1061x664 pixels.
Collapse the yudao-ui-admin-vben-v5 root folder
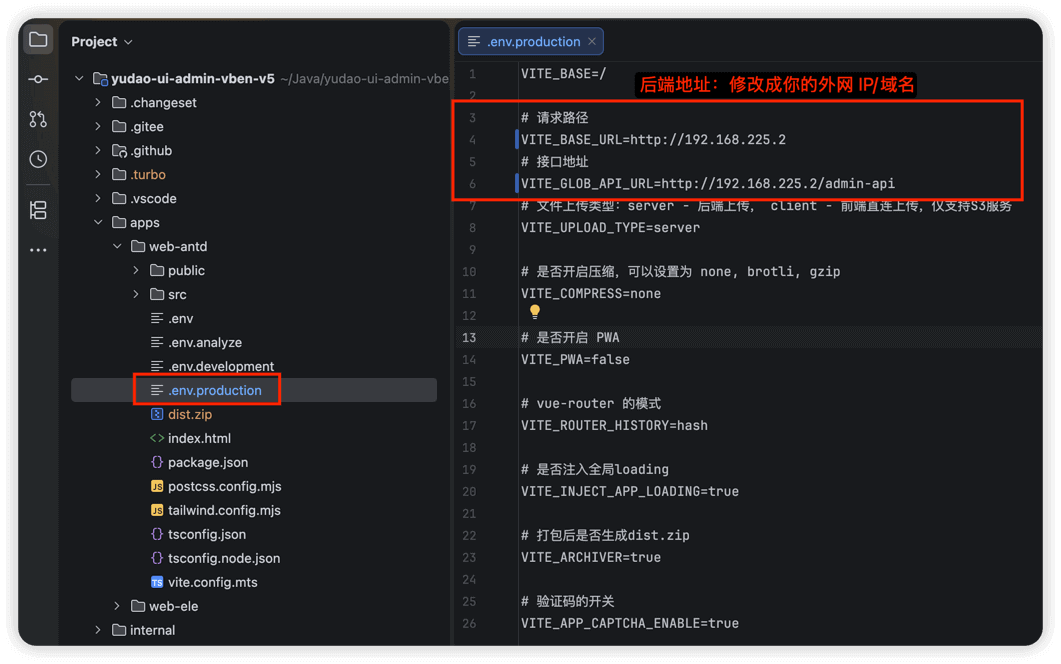click(79, 79)
